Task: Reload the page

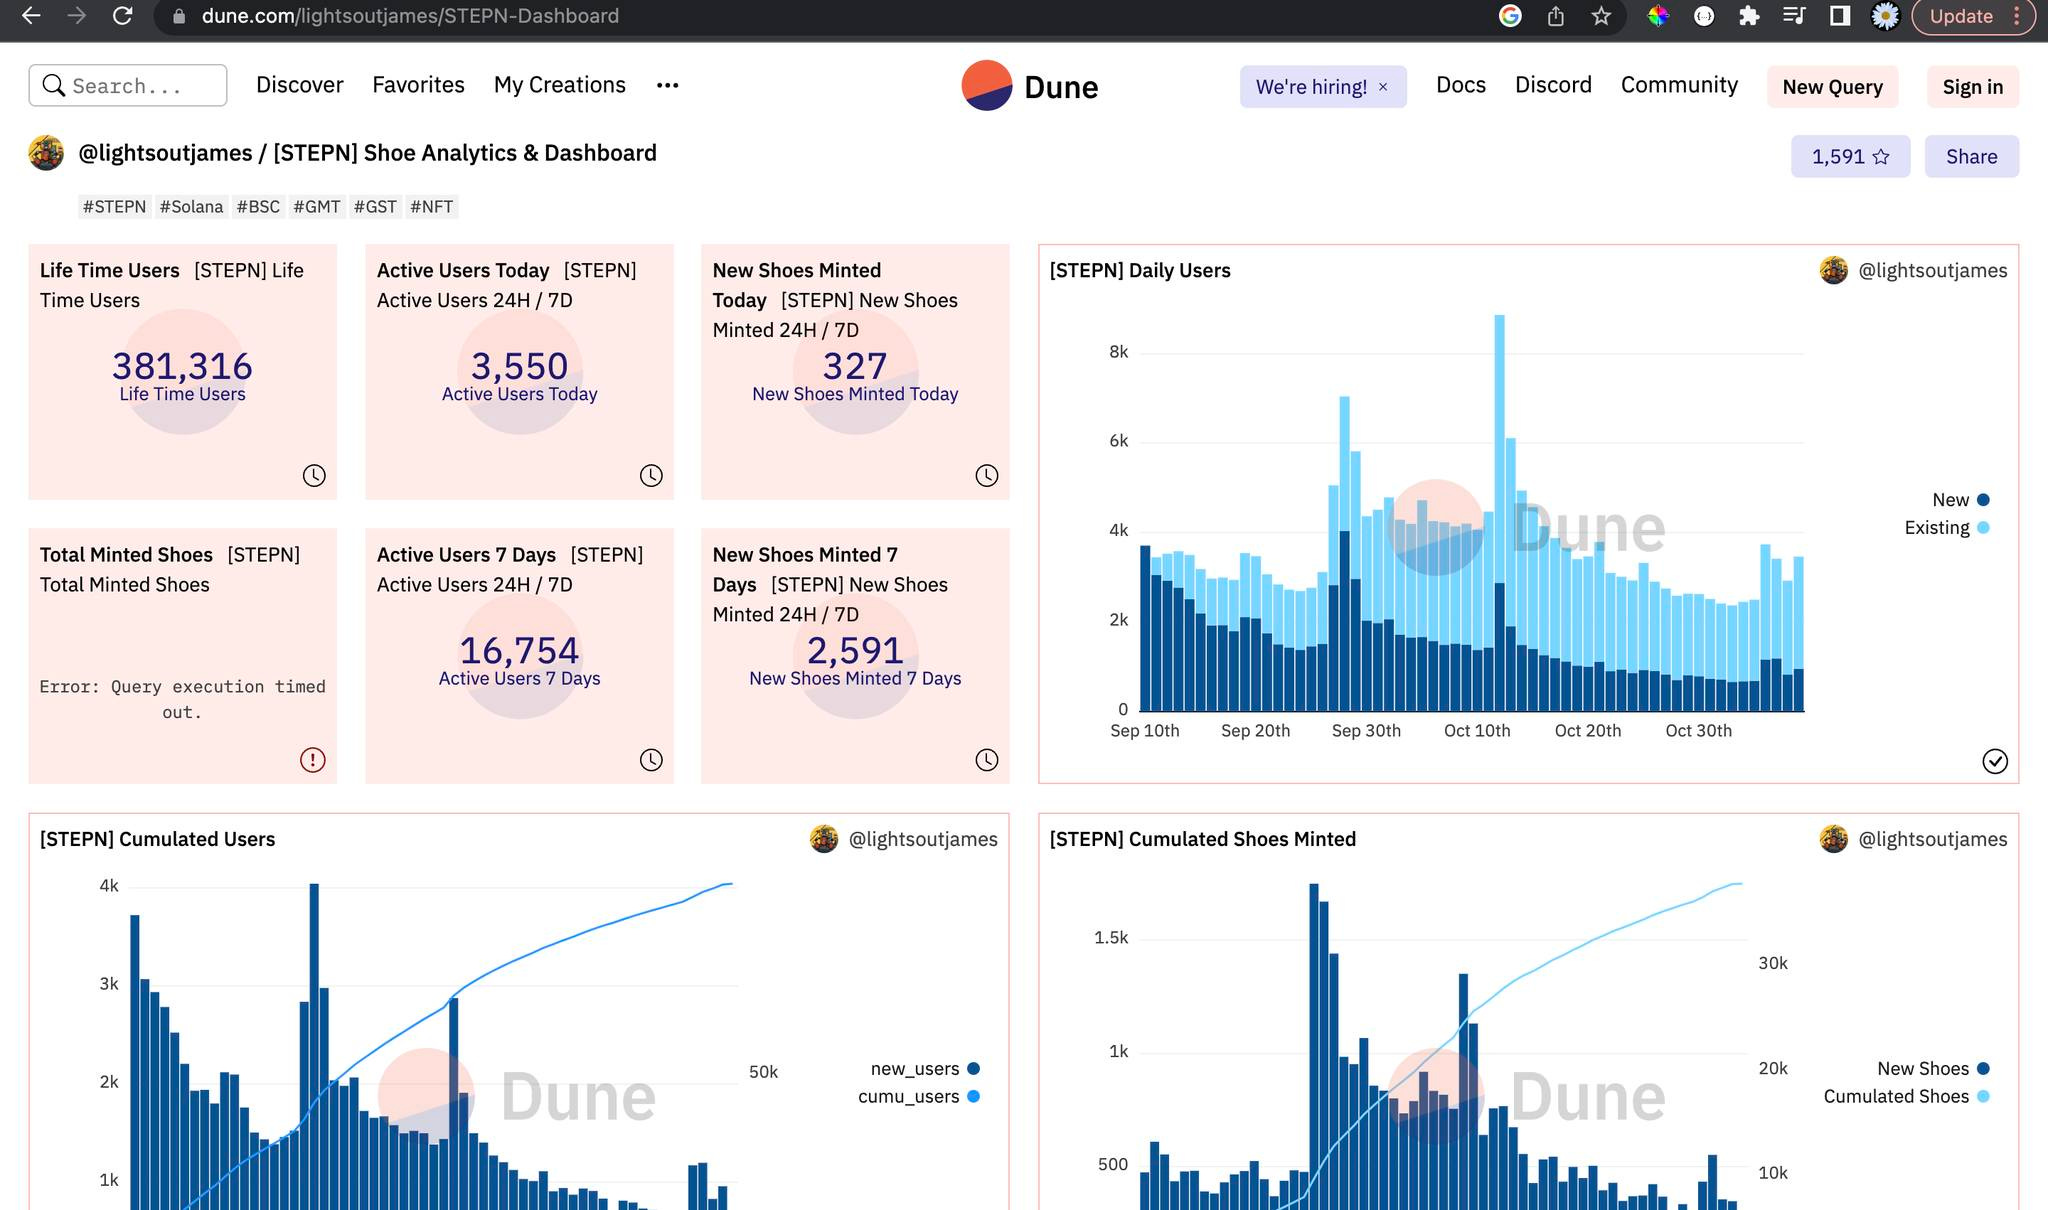Action: click(x=123, y=16)
